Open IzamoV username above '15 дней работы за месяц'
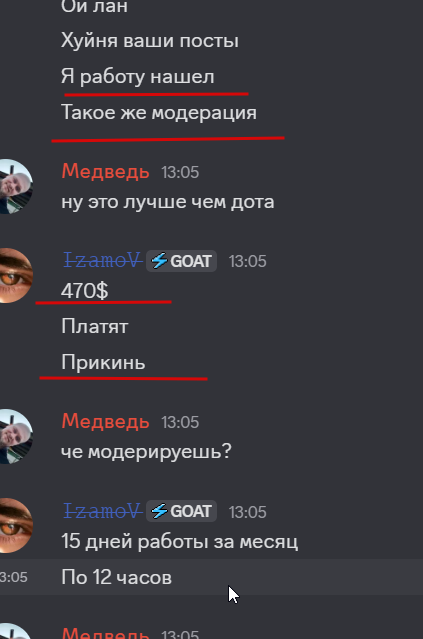This screenshot has height=639, width=423. [102, 511]
